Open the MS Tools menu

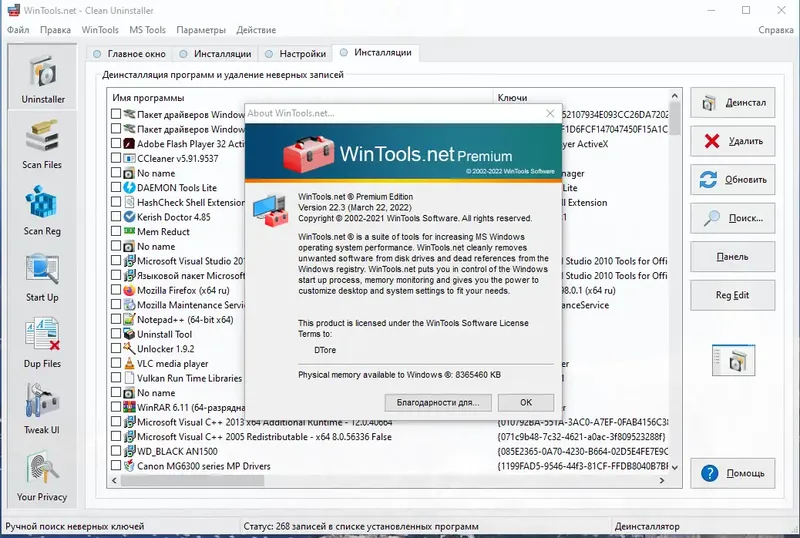(147, 30)
